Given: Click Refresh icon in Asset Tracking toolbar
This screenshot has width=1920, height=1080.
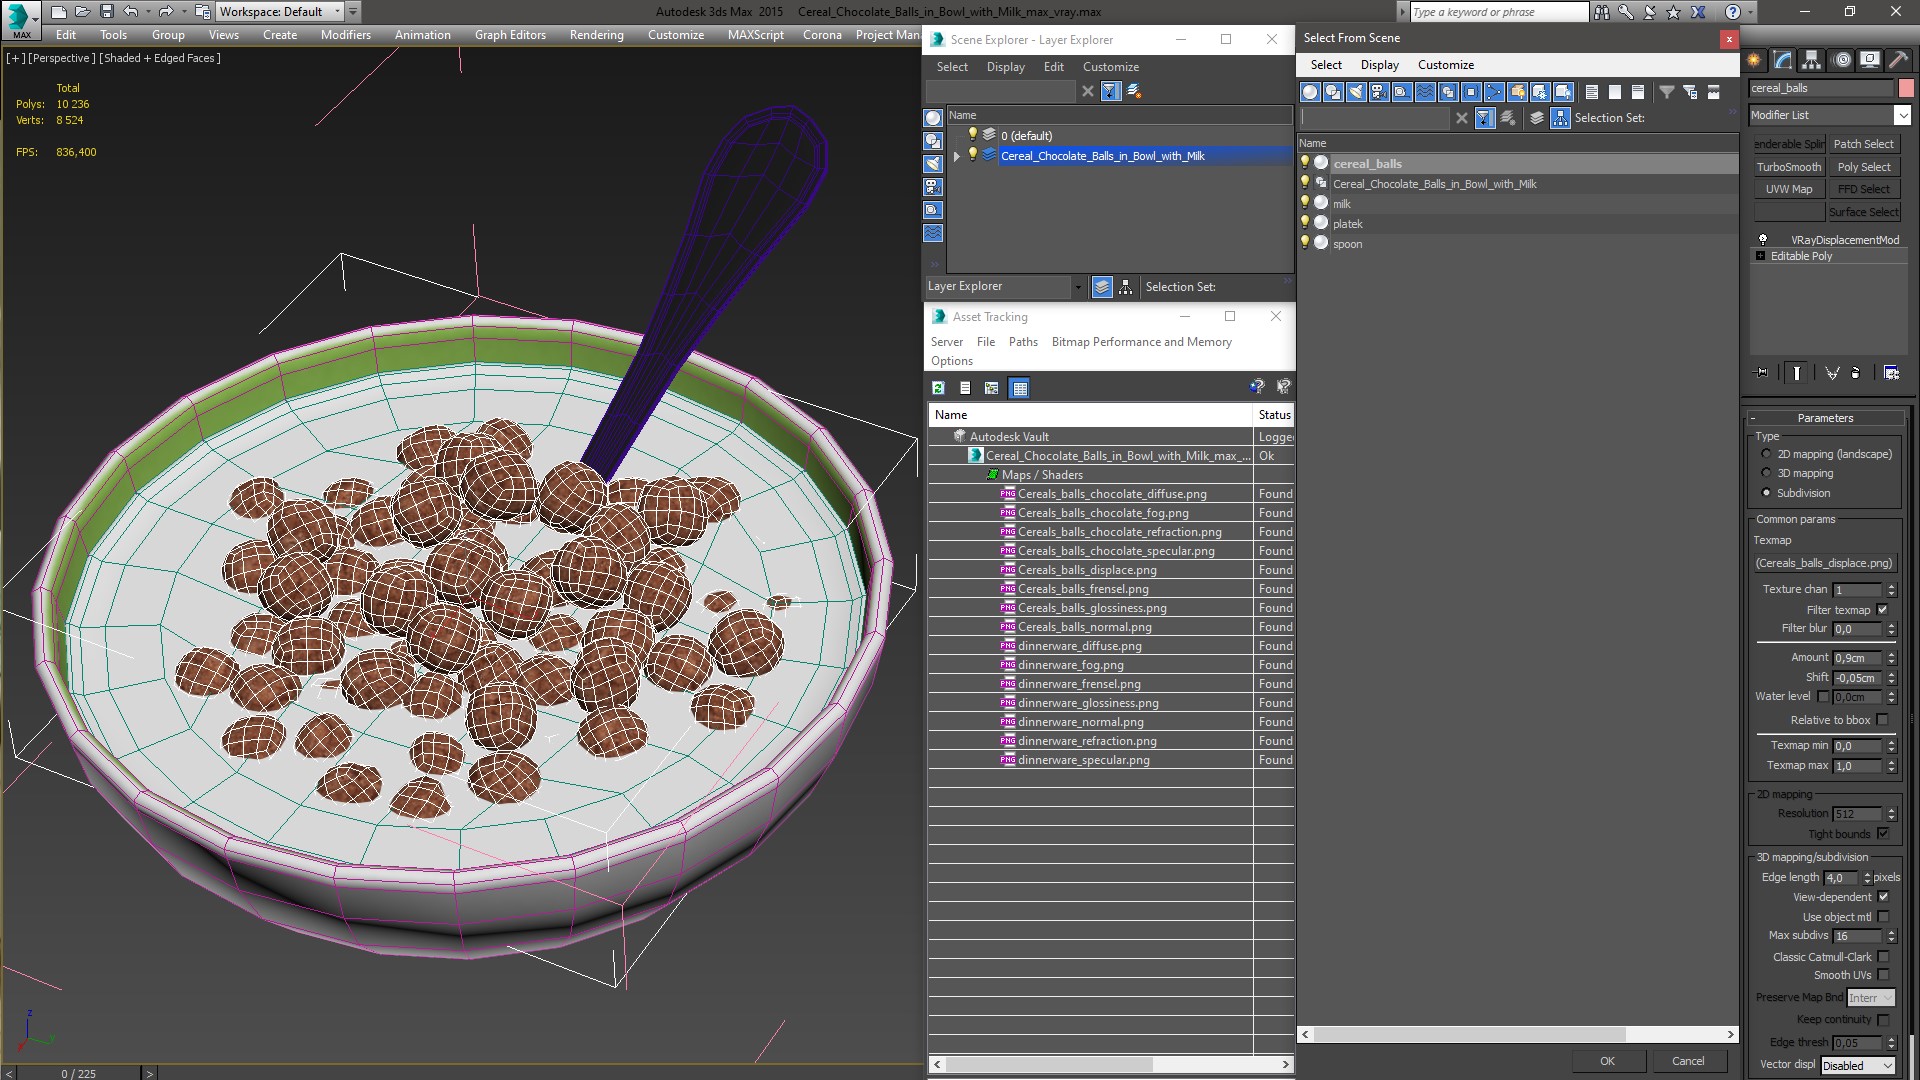Looking at the screenshot, I should pyautogui.click(x=938, y=388).
